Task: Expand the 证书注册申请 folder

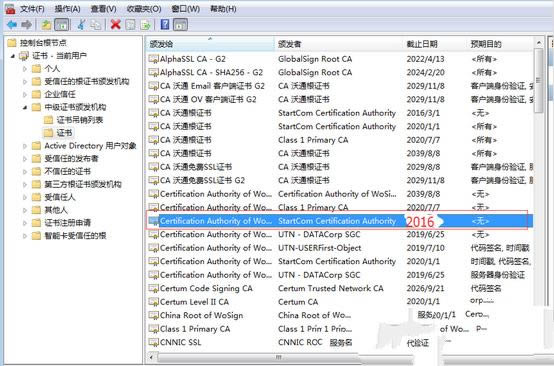Action: point(25,223)
